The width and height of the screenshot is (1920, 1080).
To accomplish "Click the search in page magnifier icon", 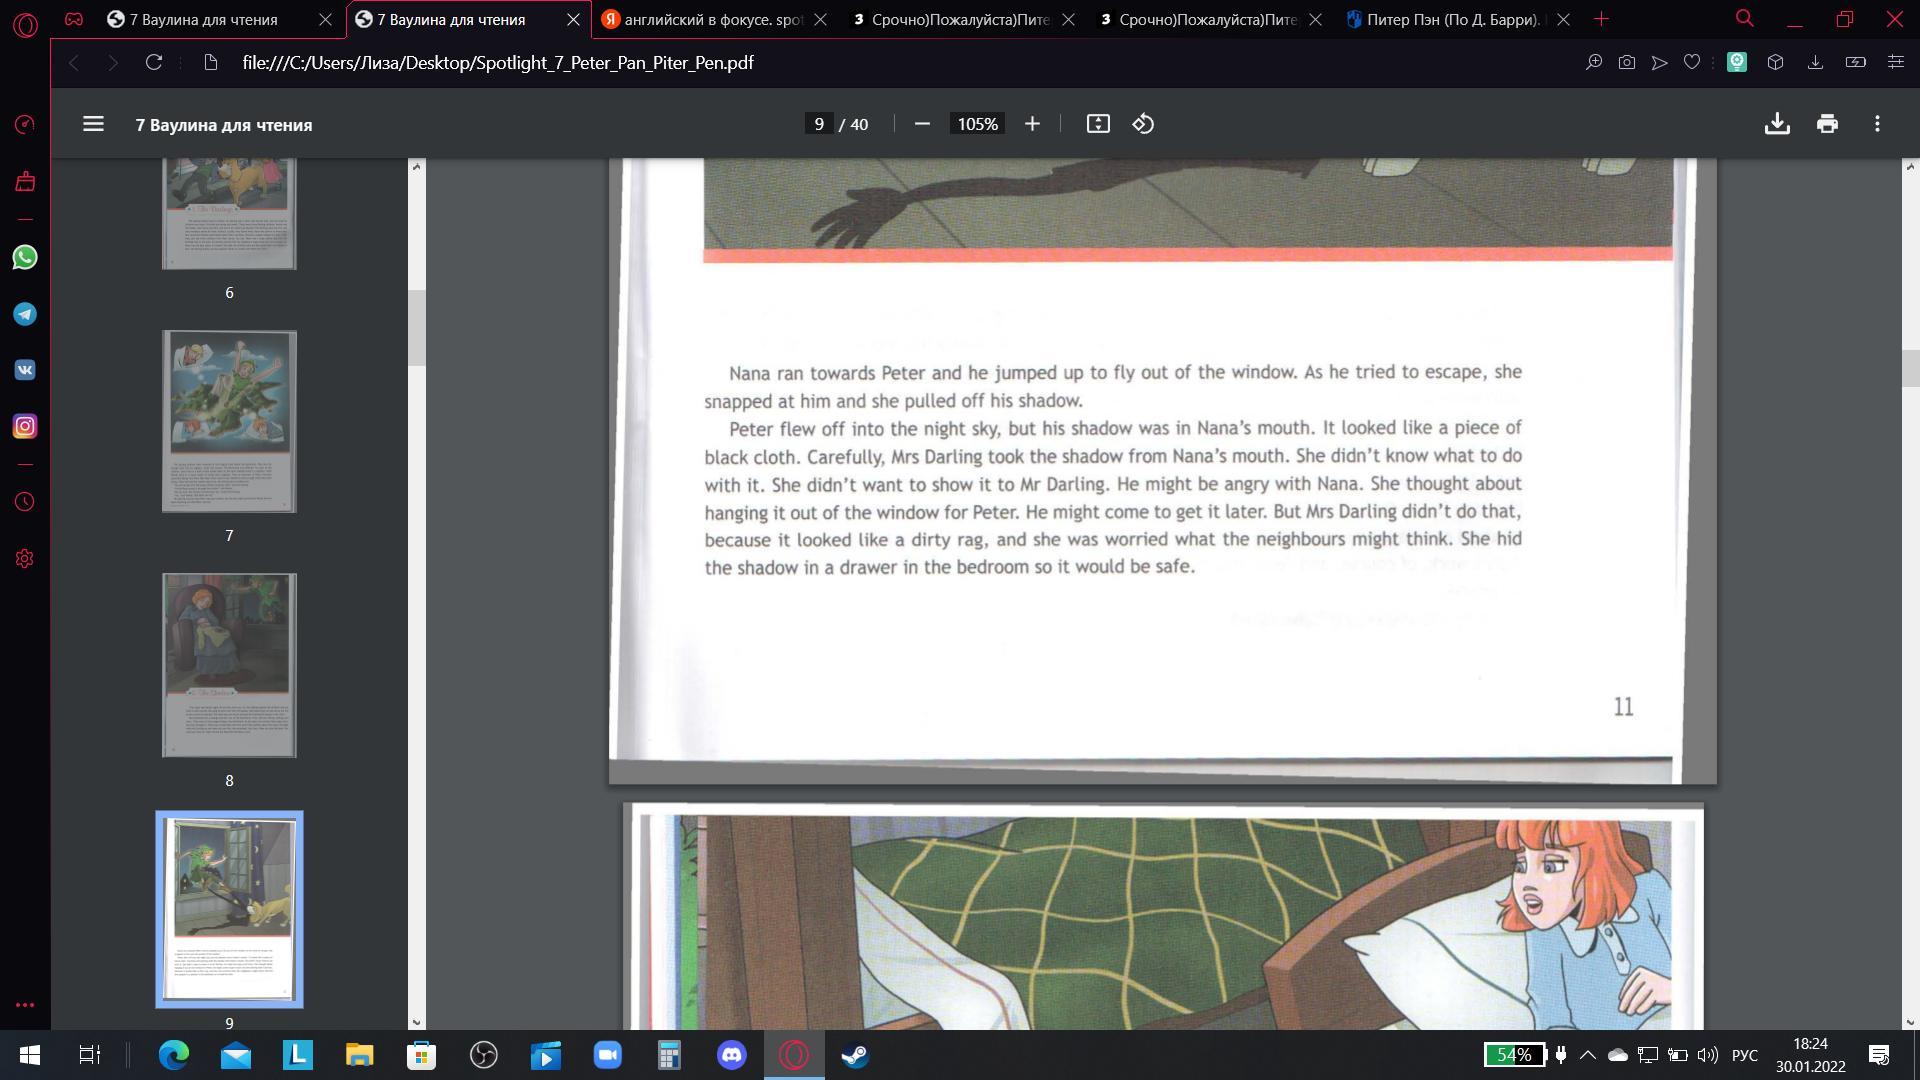I will [x=1594, y=62].
